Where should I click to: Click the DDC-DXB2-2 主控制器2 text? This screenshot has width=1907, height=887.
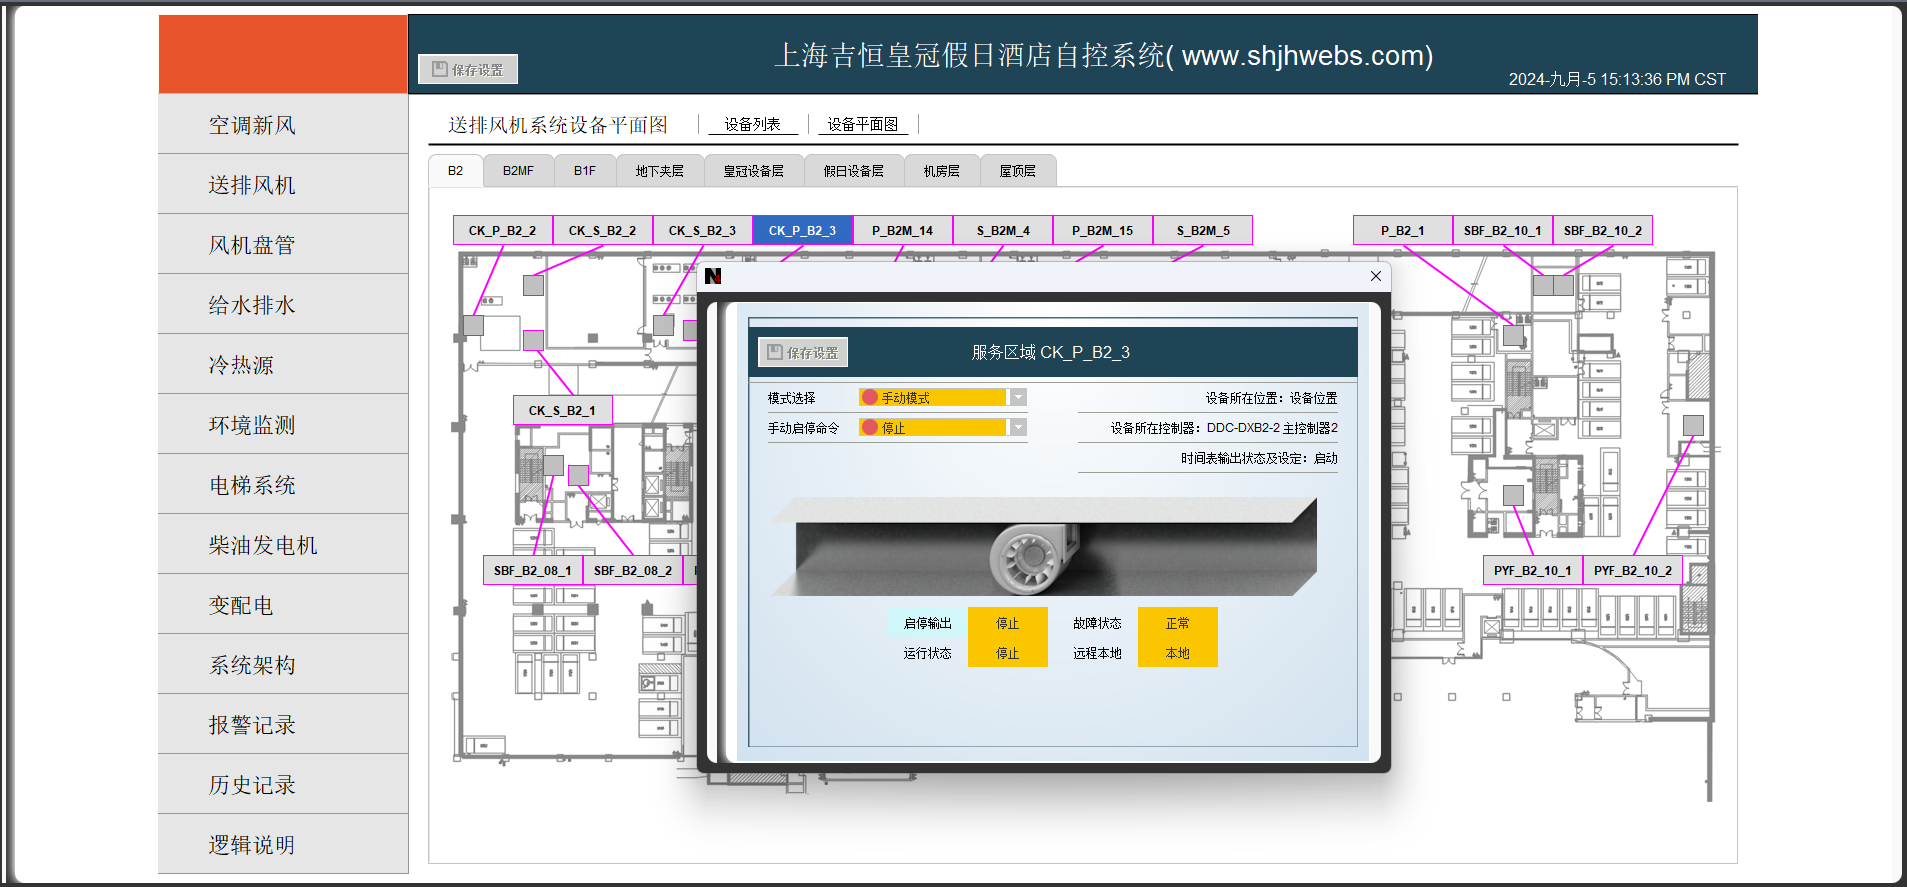pyautogui.click(x=1272, y=427)
